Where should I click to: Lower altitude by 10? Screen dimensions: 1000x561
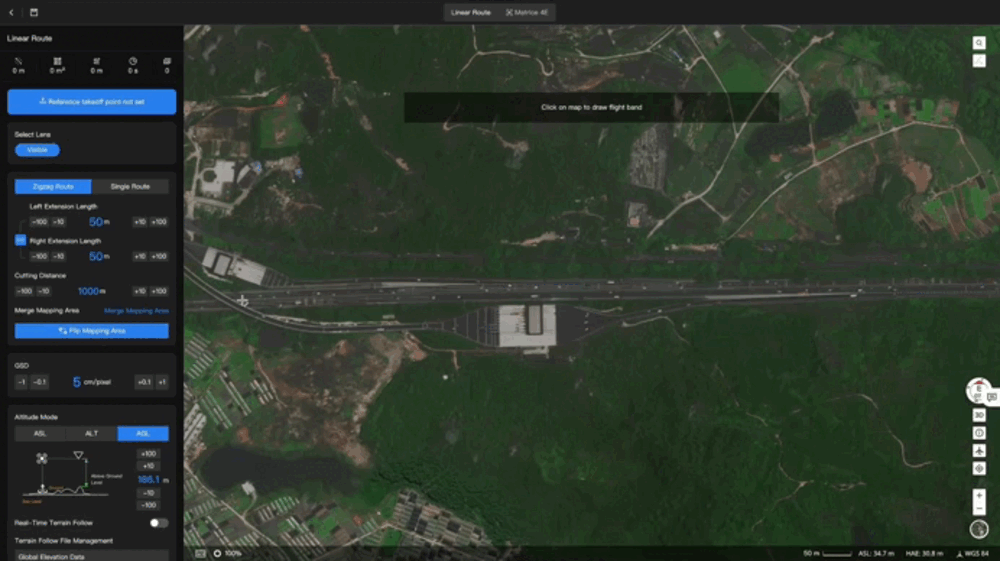pyautogui.click(x=149, y=493)
